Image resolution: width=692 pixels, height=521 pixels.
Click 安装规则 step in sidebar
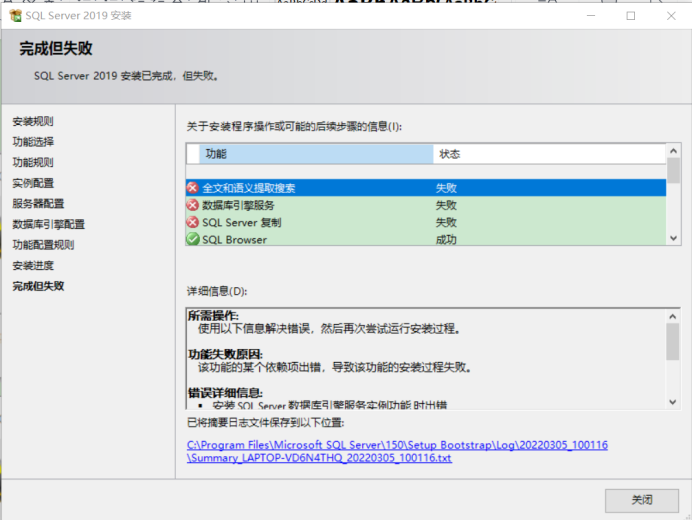coord(33,121)
